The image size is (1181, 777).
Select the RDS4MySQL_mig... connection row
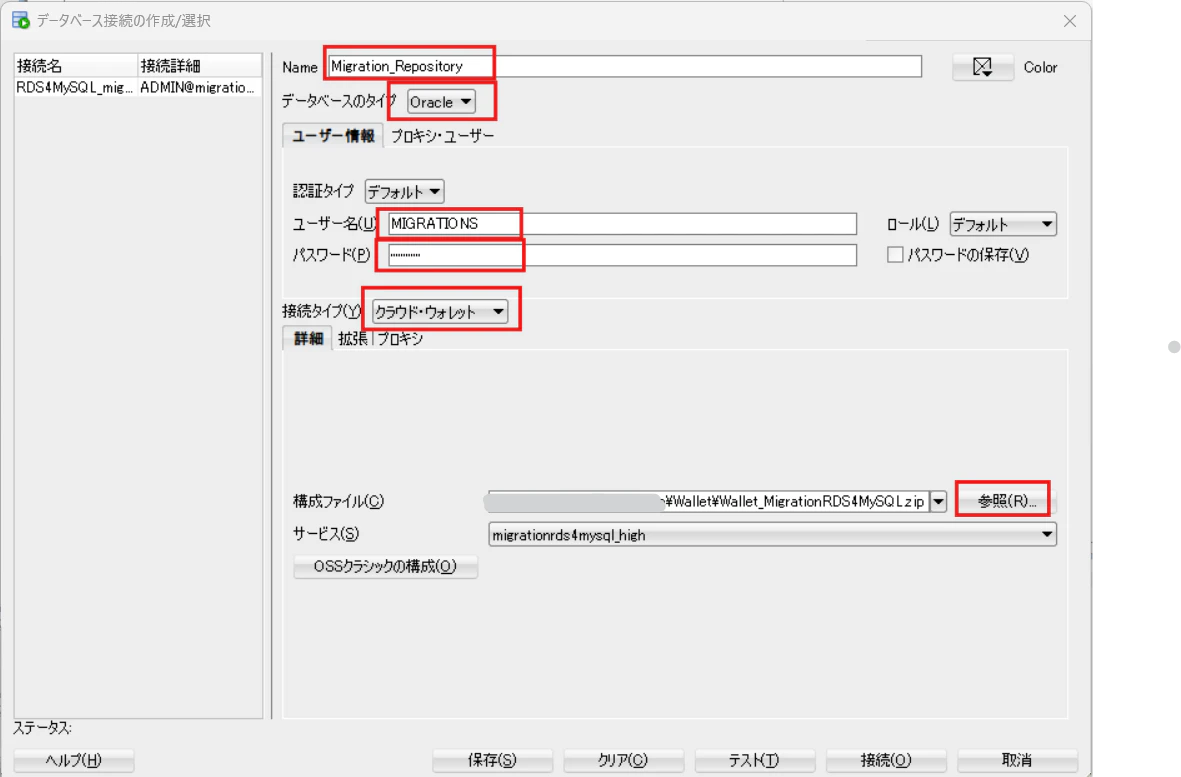coord(138,87)
